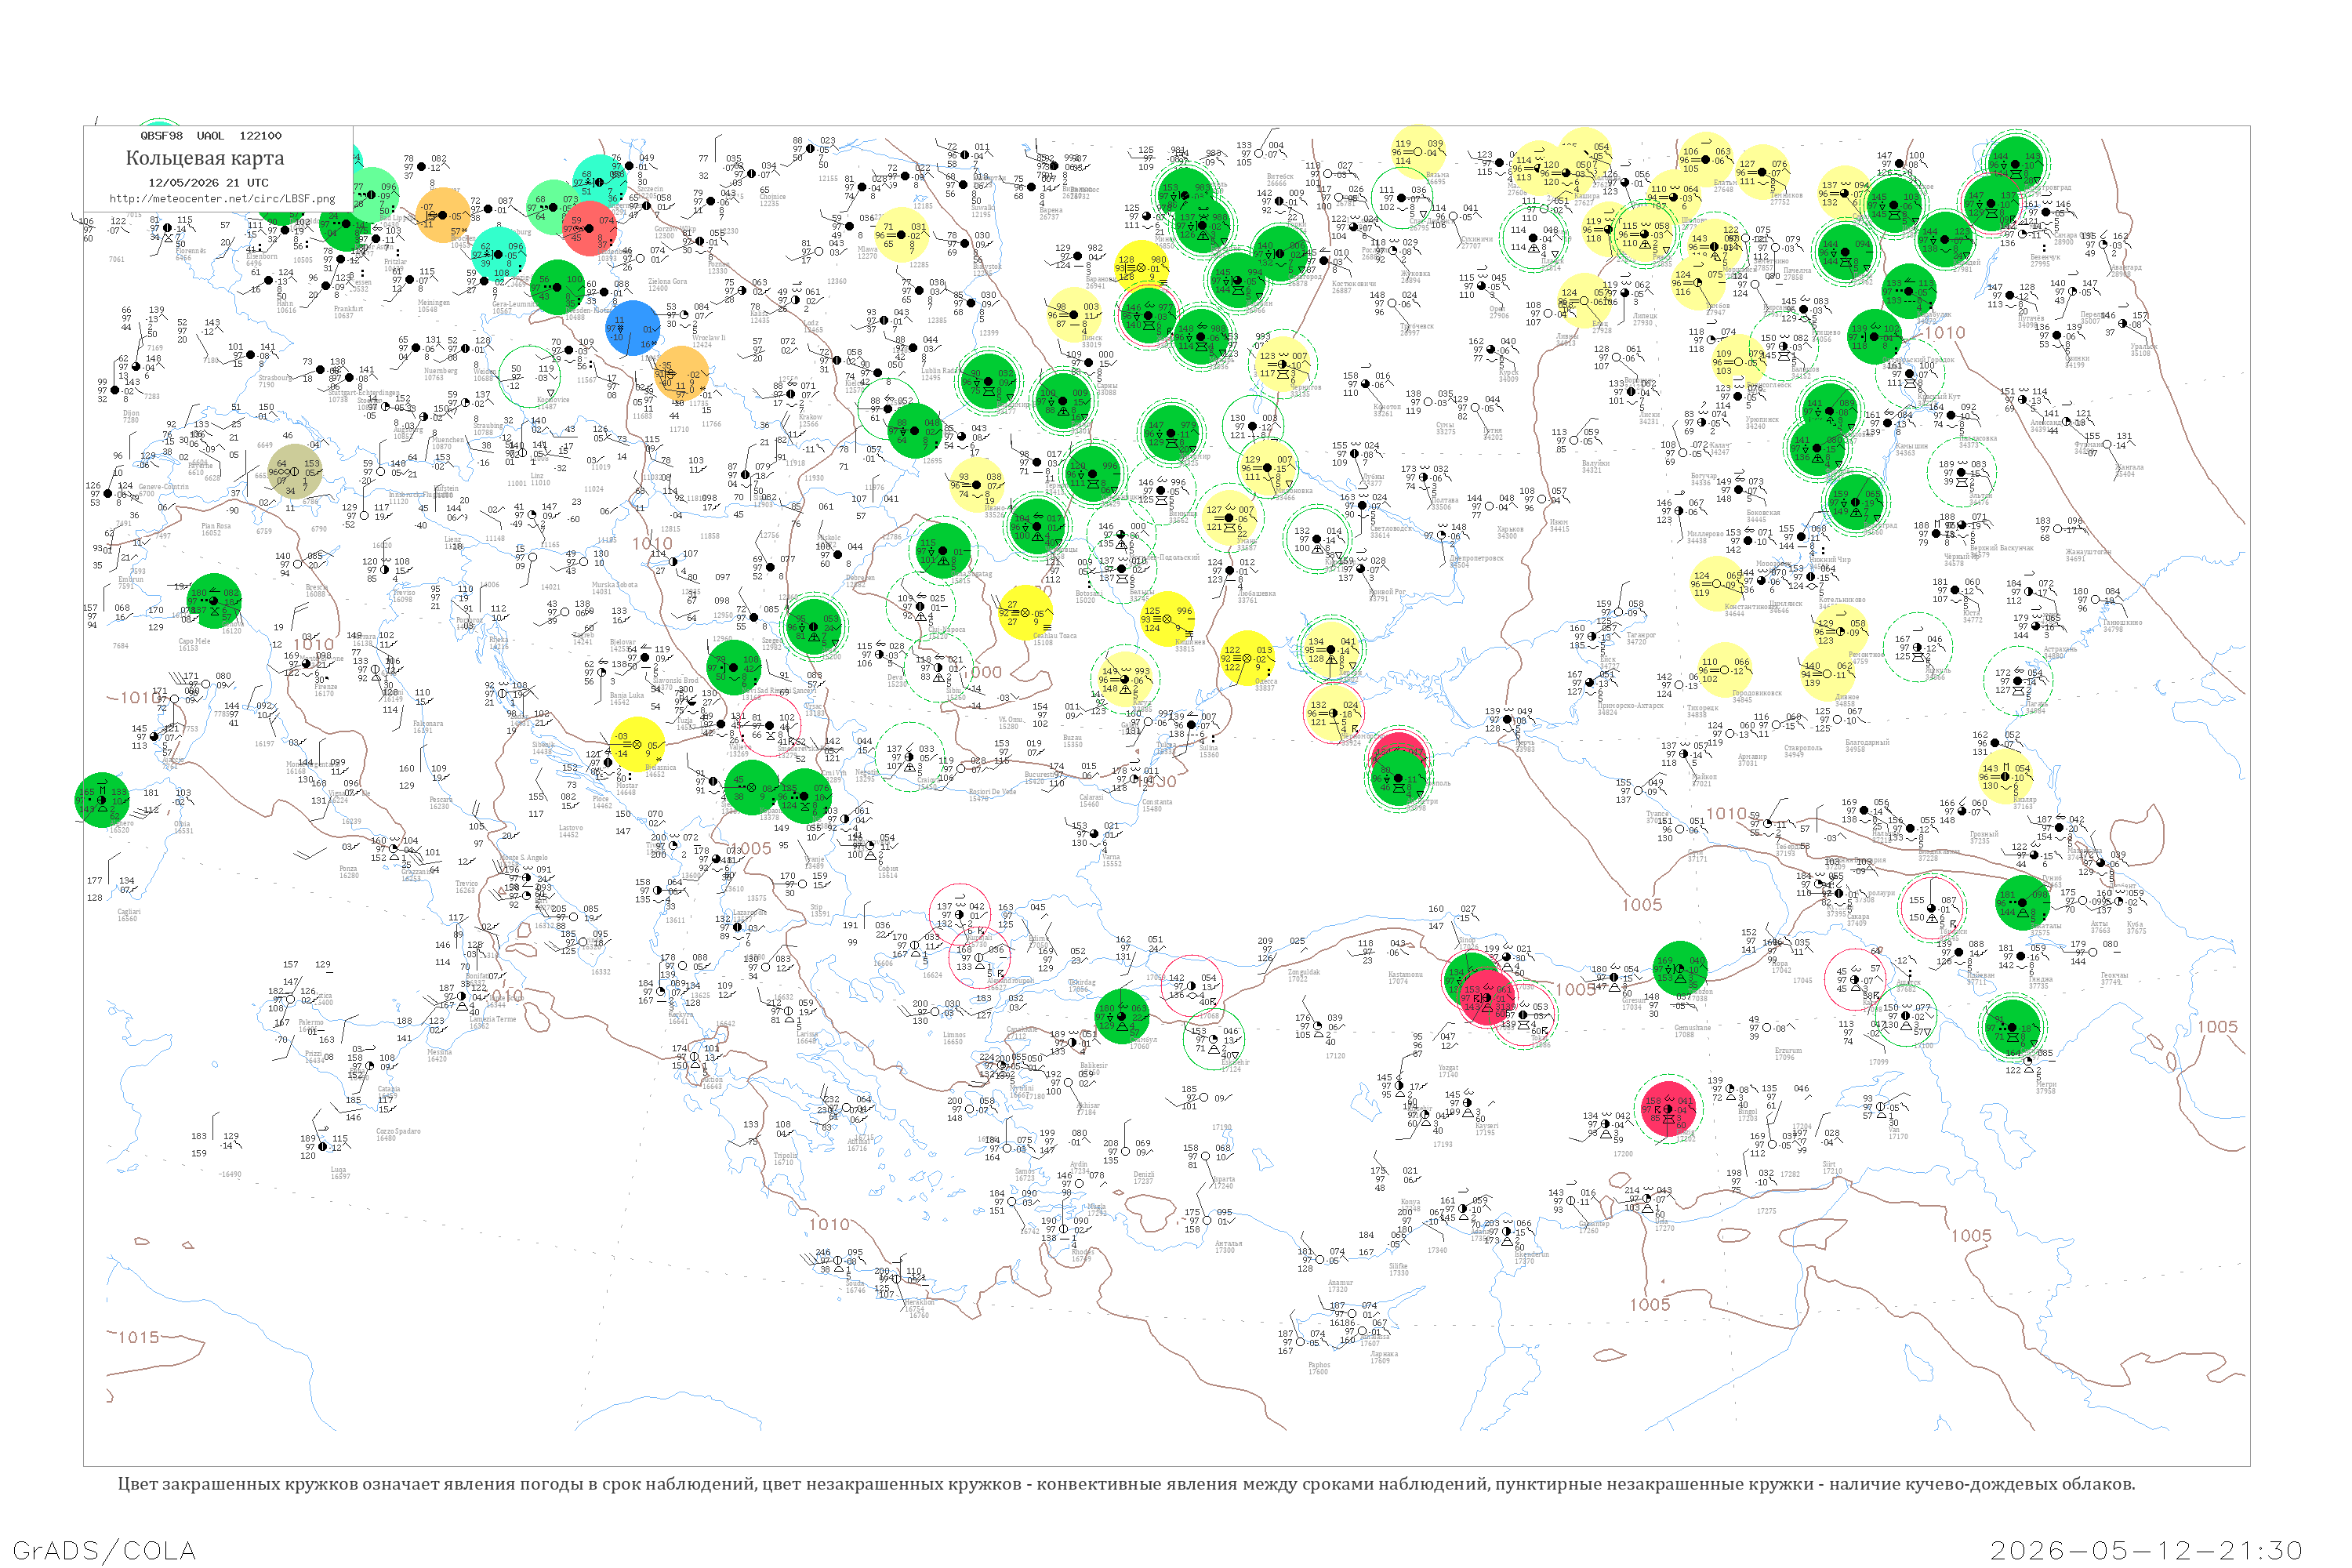The width and height of the screenshot is (2352, 1568).
Task: Click the unfilled green circle at Eskisehir
Action: [x=1213, y=1039]
